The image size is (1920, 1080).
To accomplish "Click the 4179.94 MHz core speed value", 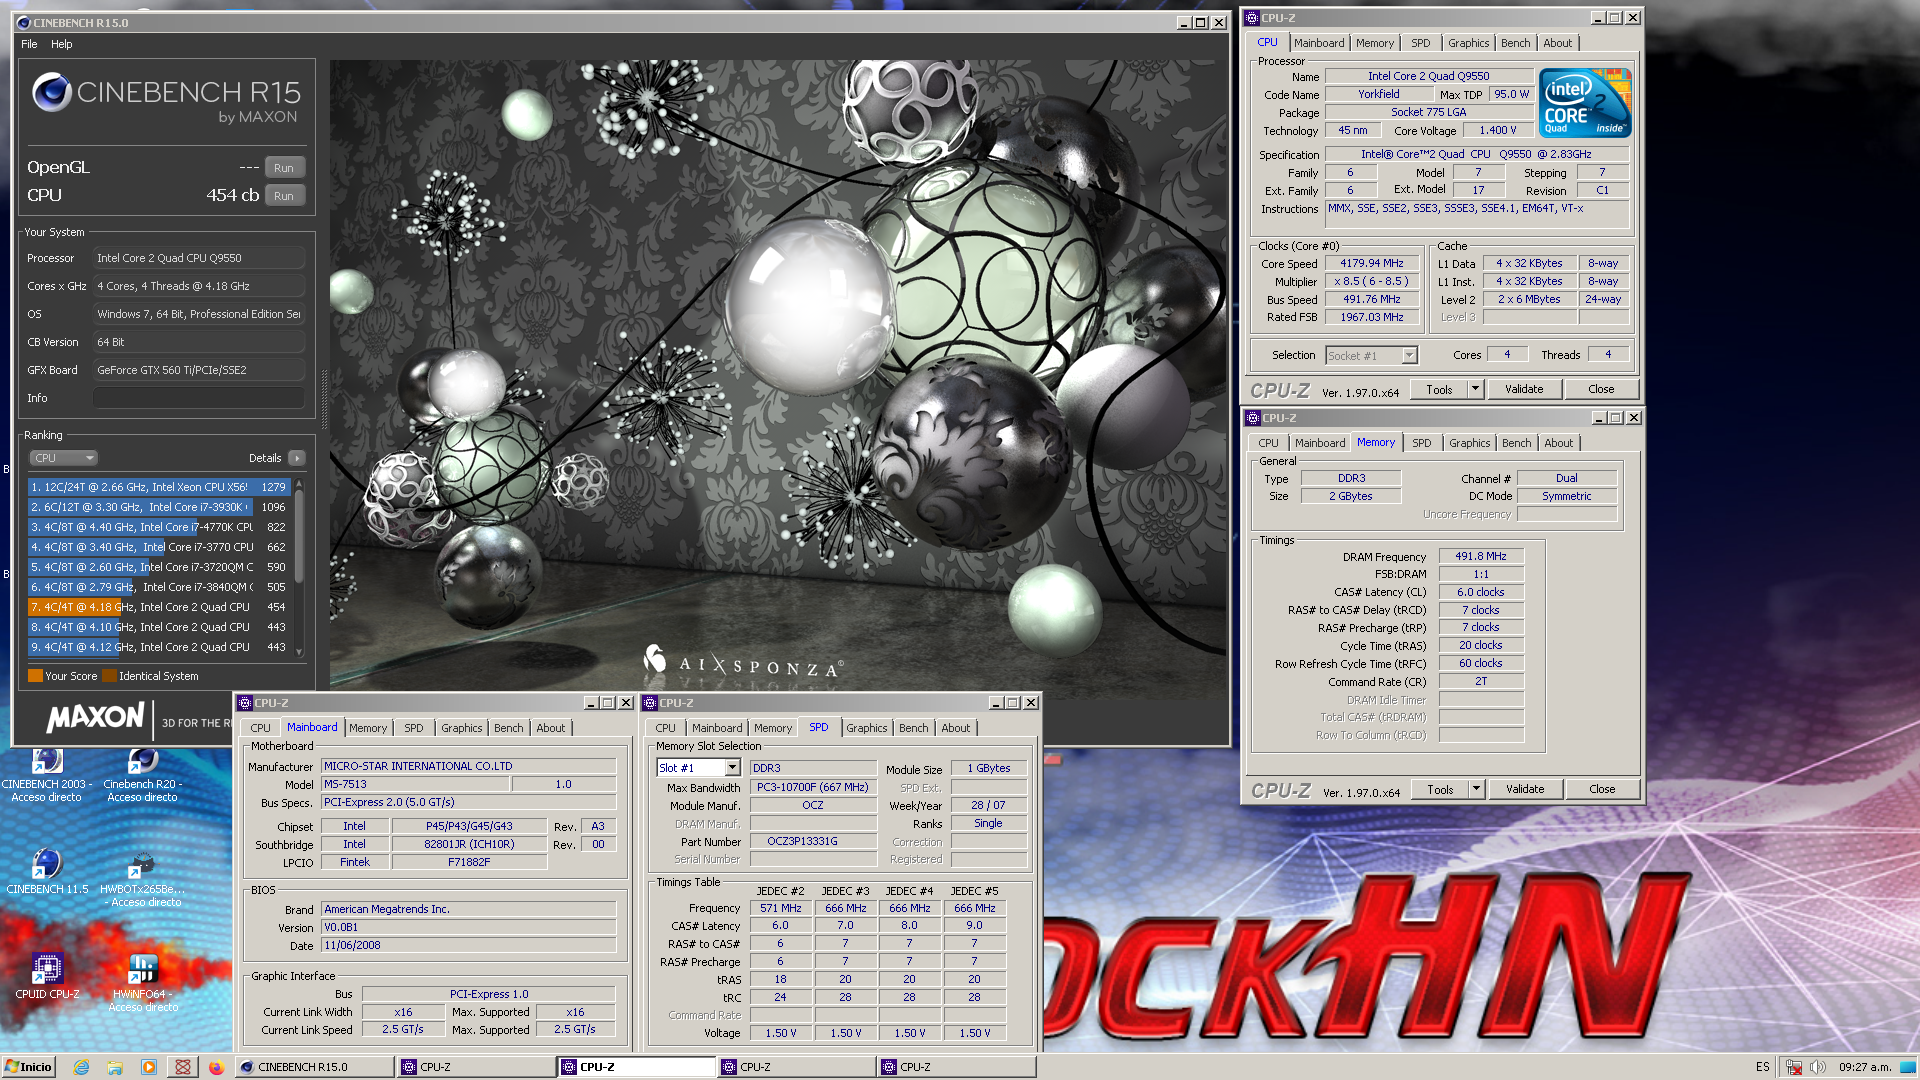I will tap(1372, 263).
